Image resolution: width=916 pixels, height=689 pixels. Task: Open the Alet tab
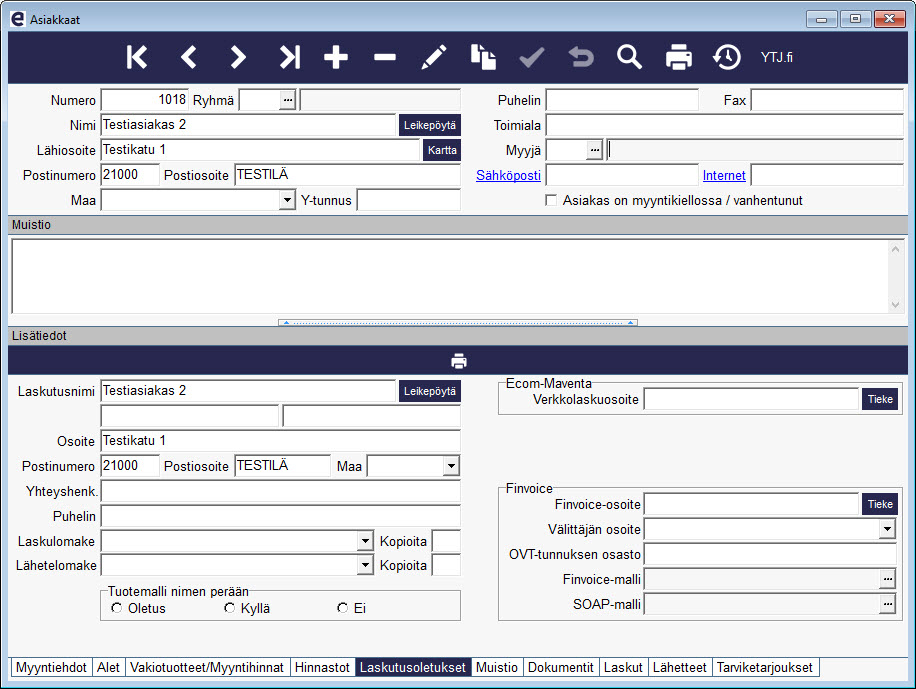click(x=108, y=667)
